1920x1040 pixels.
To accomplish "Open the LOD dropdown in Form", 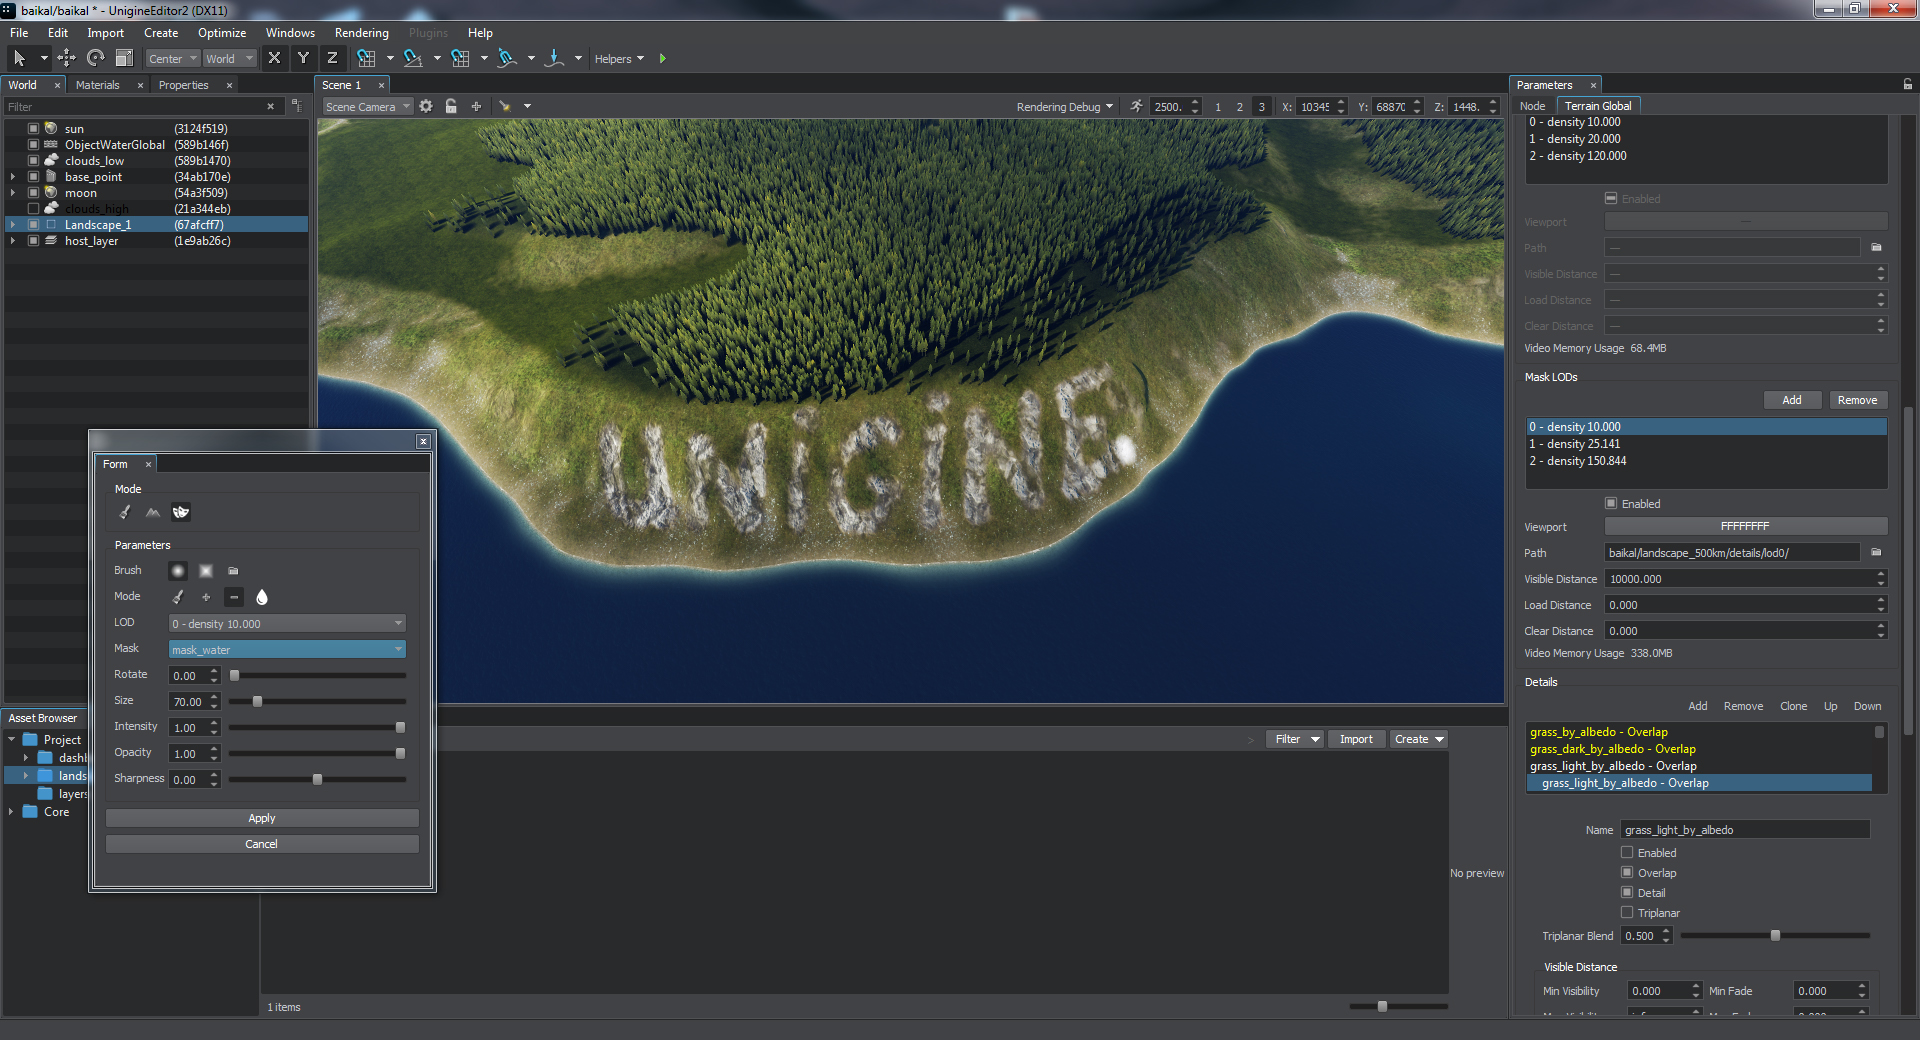I will pyautogui.click(x=287, y=624).
